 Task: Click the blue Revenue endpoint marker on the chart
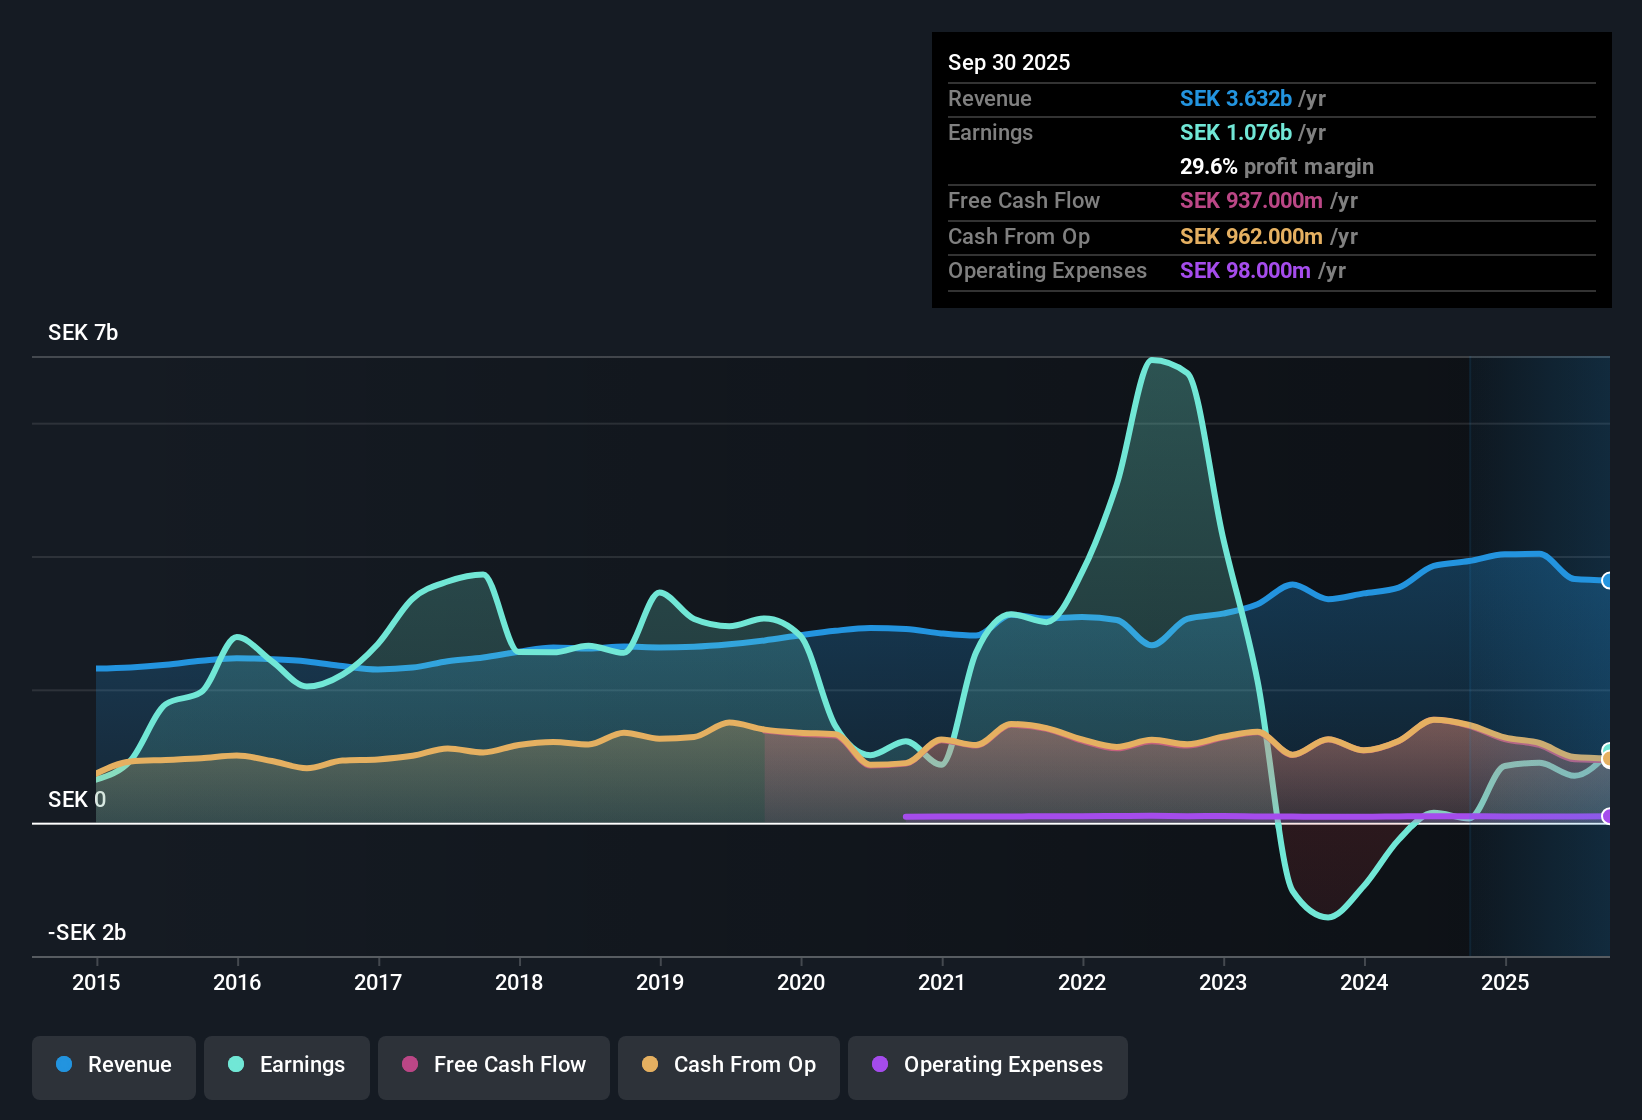(1607, 581)
